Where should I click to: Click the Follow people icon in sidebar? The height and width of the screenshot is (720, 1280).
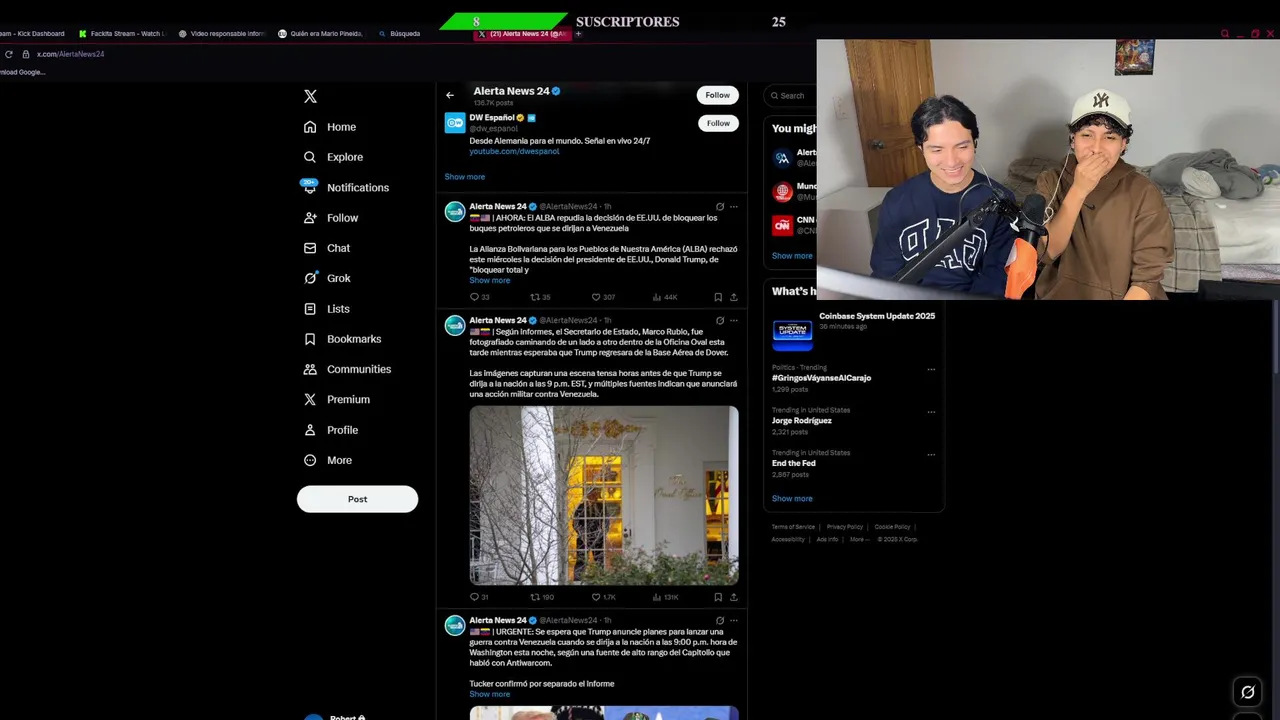[310, 218]
